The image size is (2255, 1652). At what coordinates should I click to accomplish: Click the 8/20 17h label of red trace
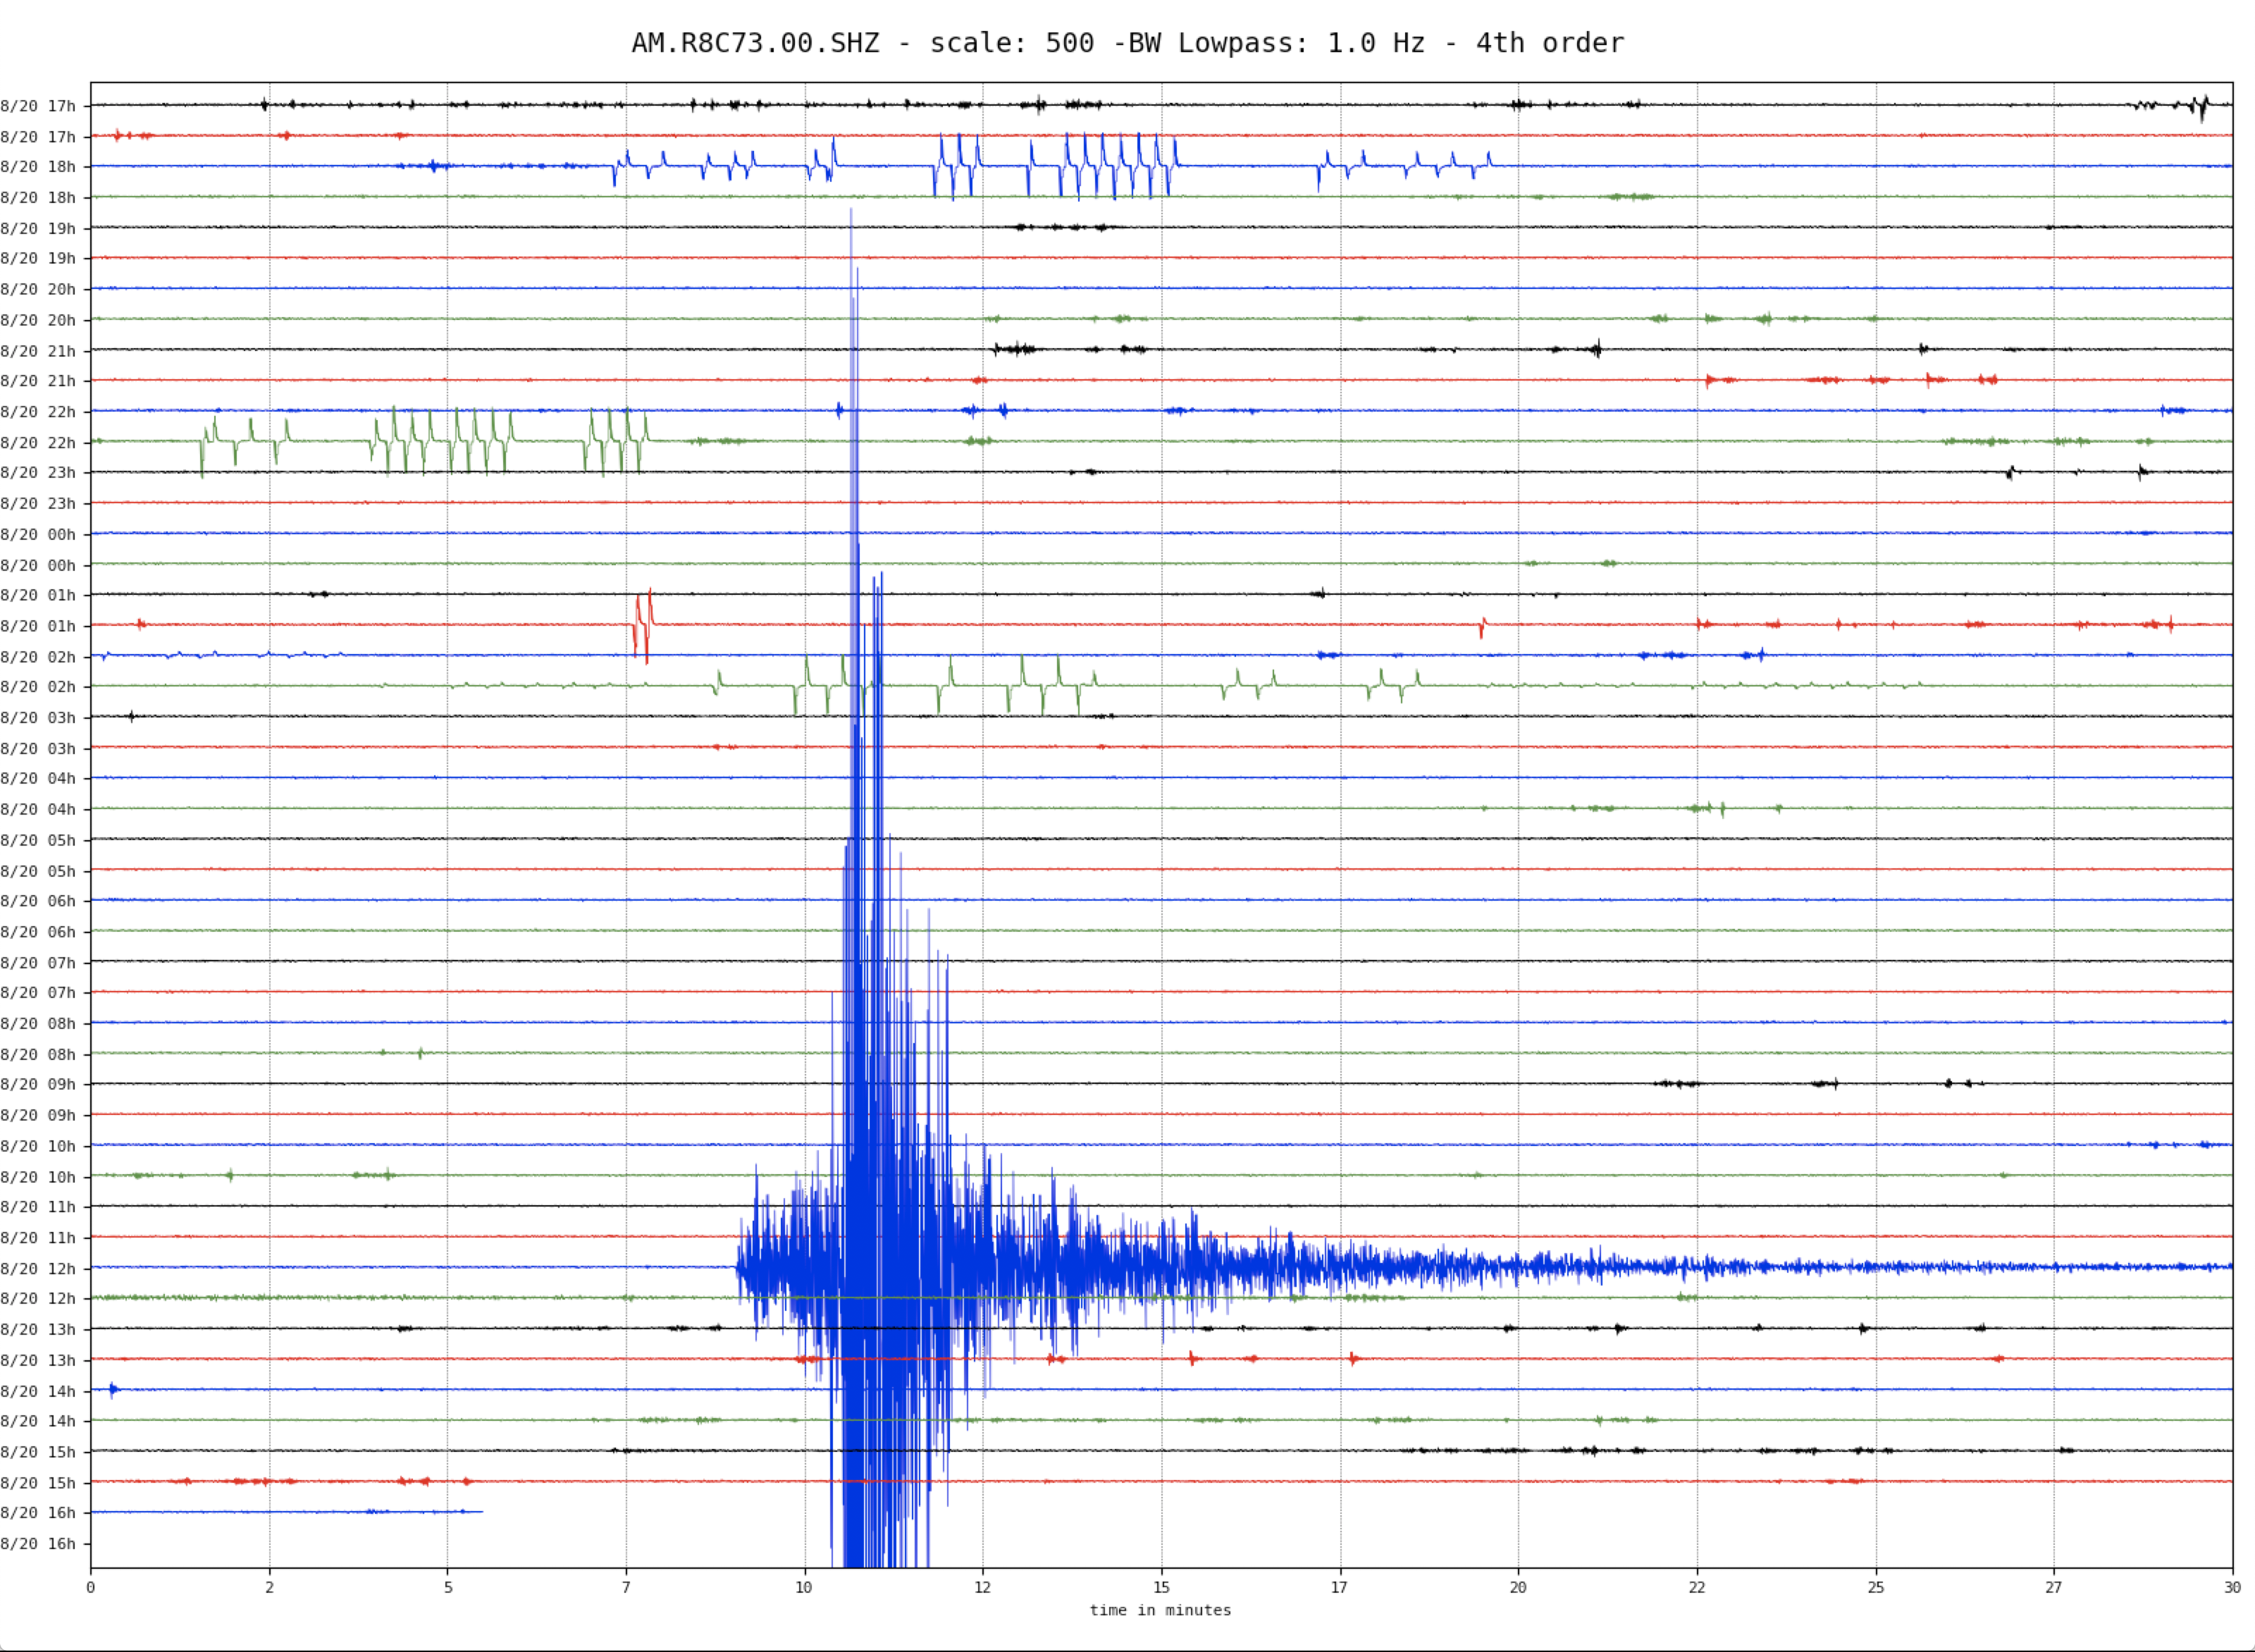[x=38, y=137]
